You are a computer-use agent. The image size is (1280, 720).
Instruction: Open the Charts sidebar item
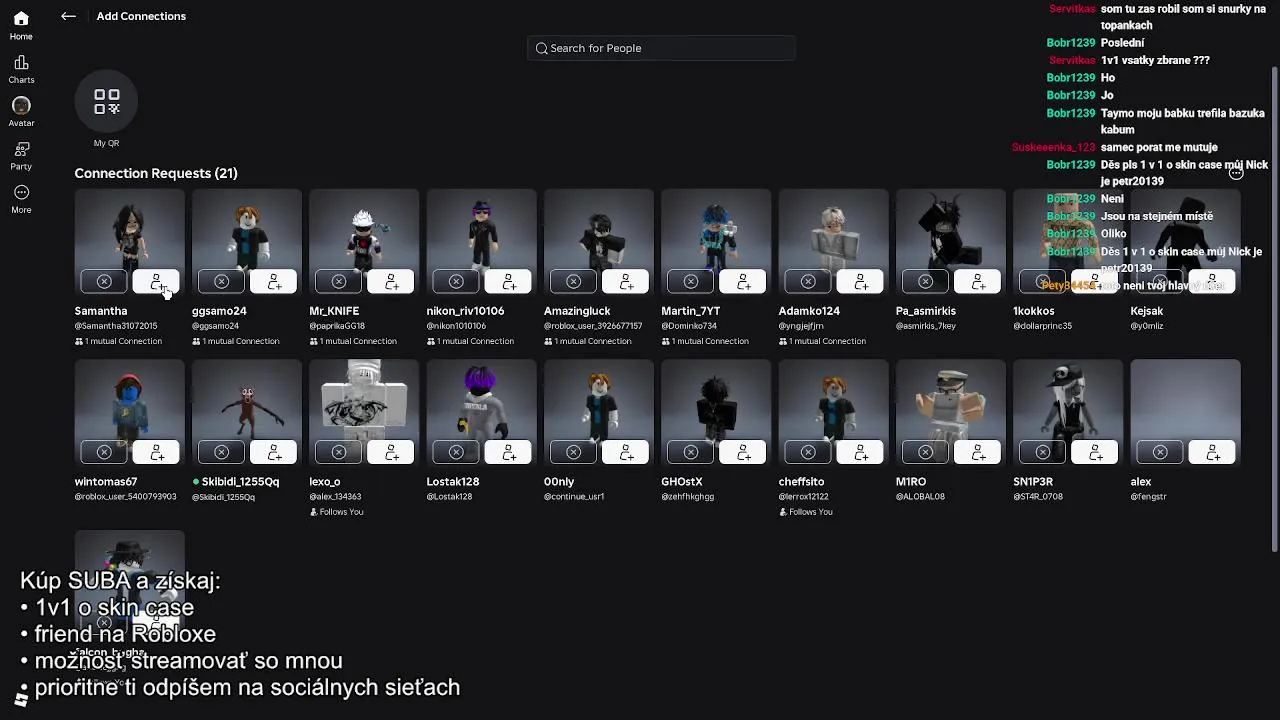21,70
